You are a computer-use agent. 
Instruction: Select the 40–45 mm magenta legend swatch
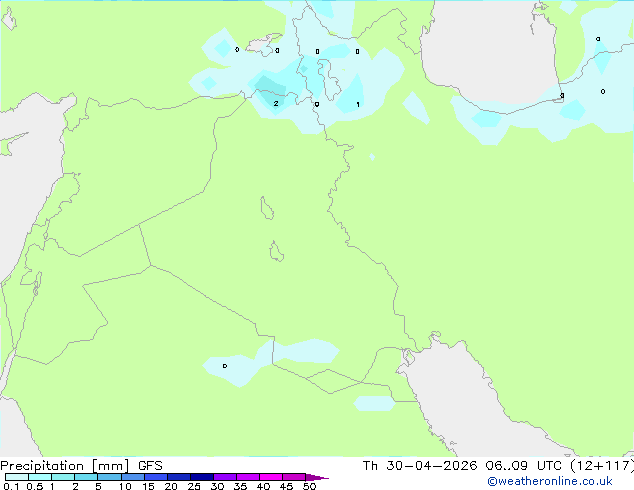tap(271, 477)
